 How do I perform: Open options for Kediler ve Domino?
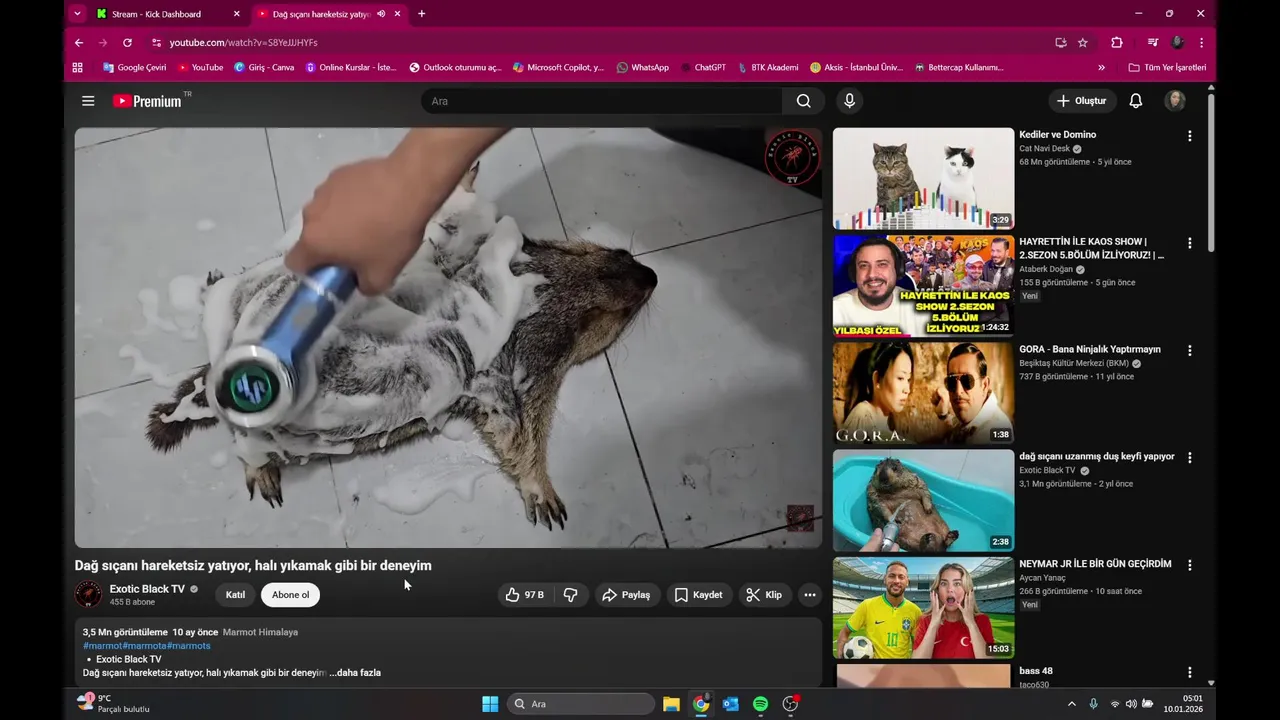point(1190,136)
